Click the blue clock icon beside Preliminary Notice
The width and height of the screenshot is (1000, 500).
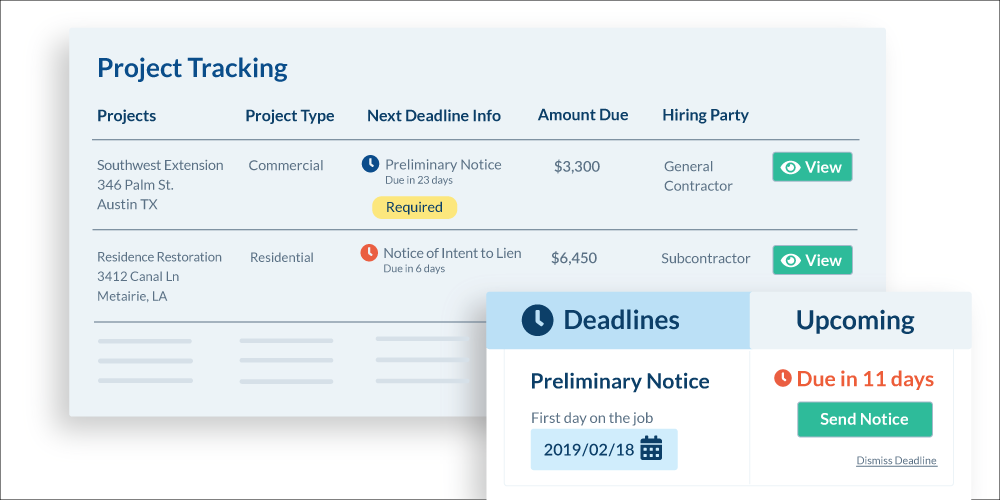370,164
